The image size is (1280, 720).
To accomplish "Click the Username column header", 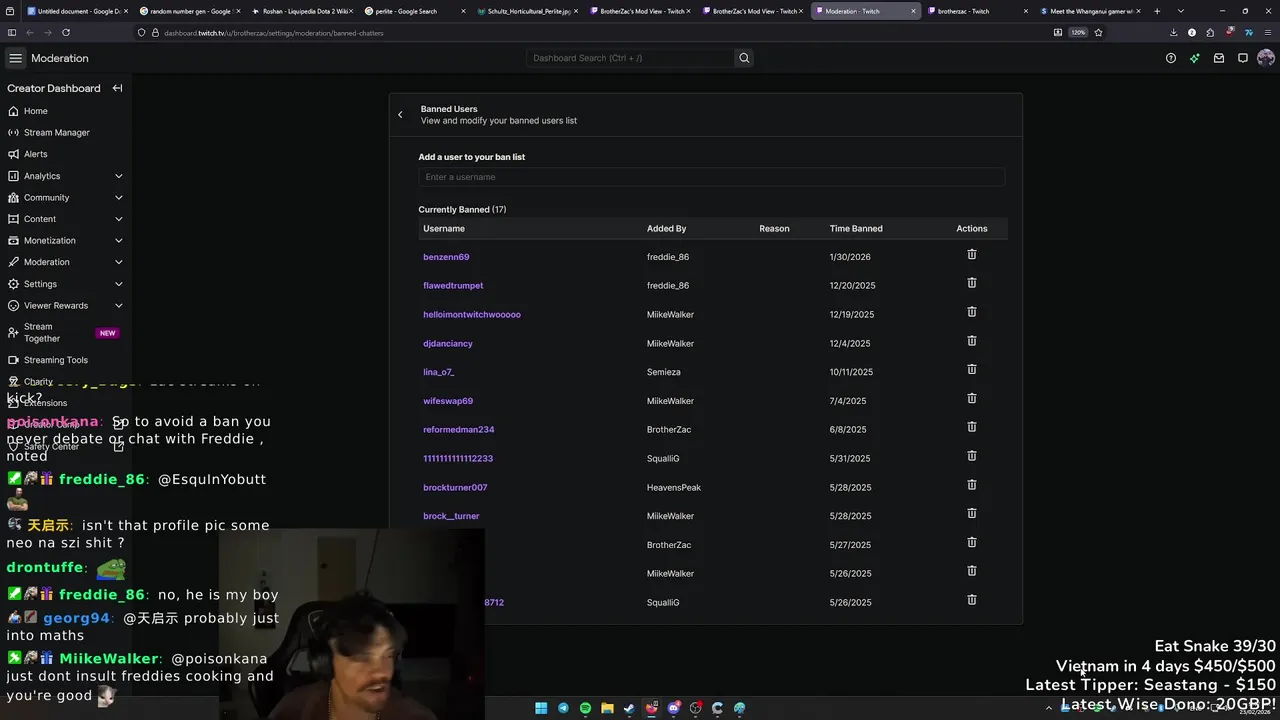I will pyautogui.click(x=444, y=229).
